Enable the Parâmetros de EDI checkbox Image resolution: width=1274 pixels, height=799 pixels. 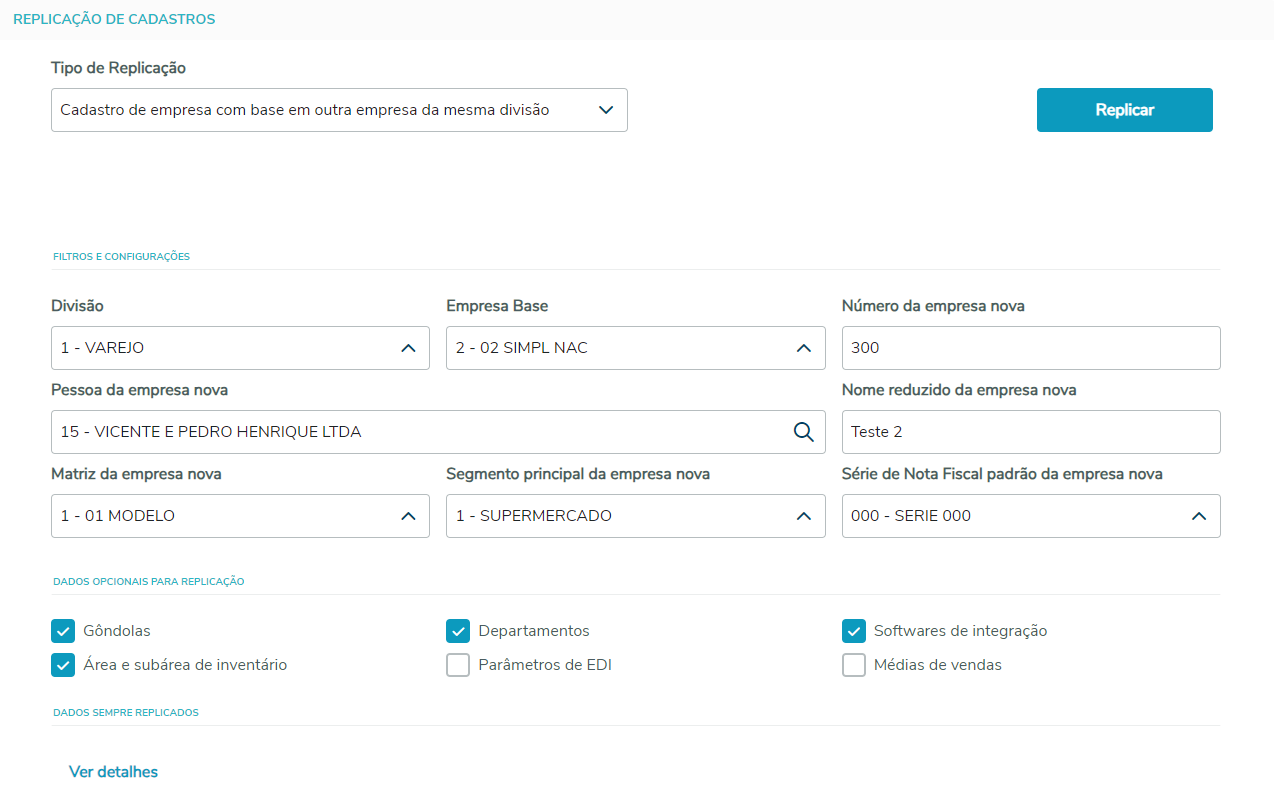coord(458,665)
